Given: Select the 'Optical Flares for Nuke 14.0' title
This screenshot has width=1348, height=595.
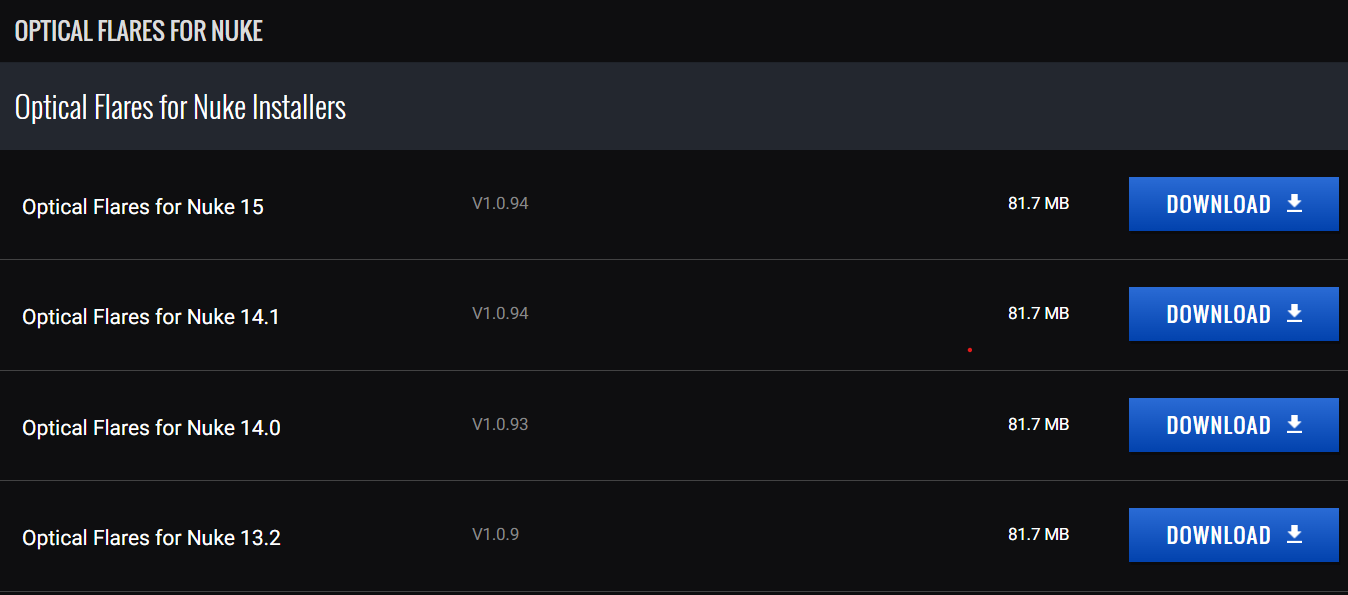Looking at the screenshot, I should tap(151, 428).
